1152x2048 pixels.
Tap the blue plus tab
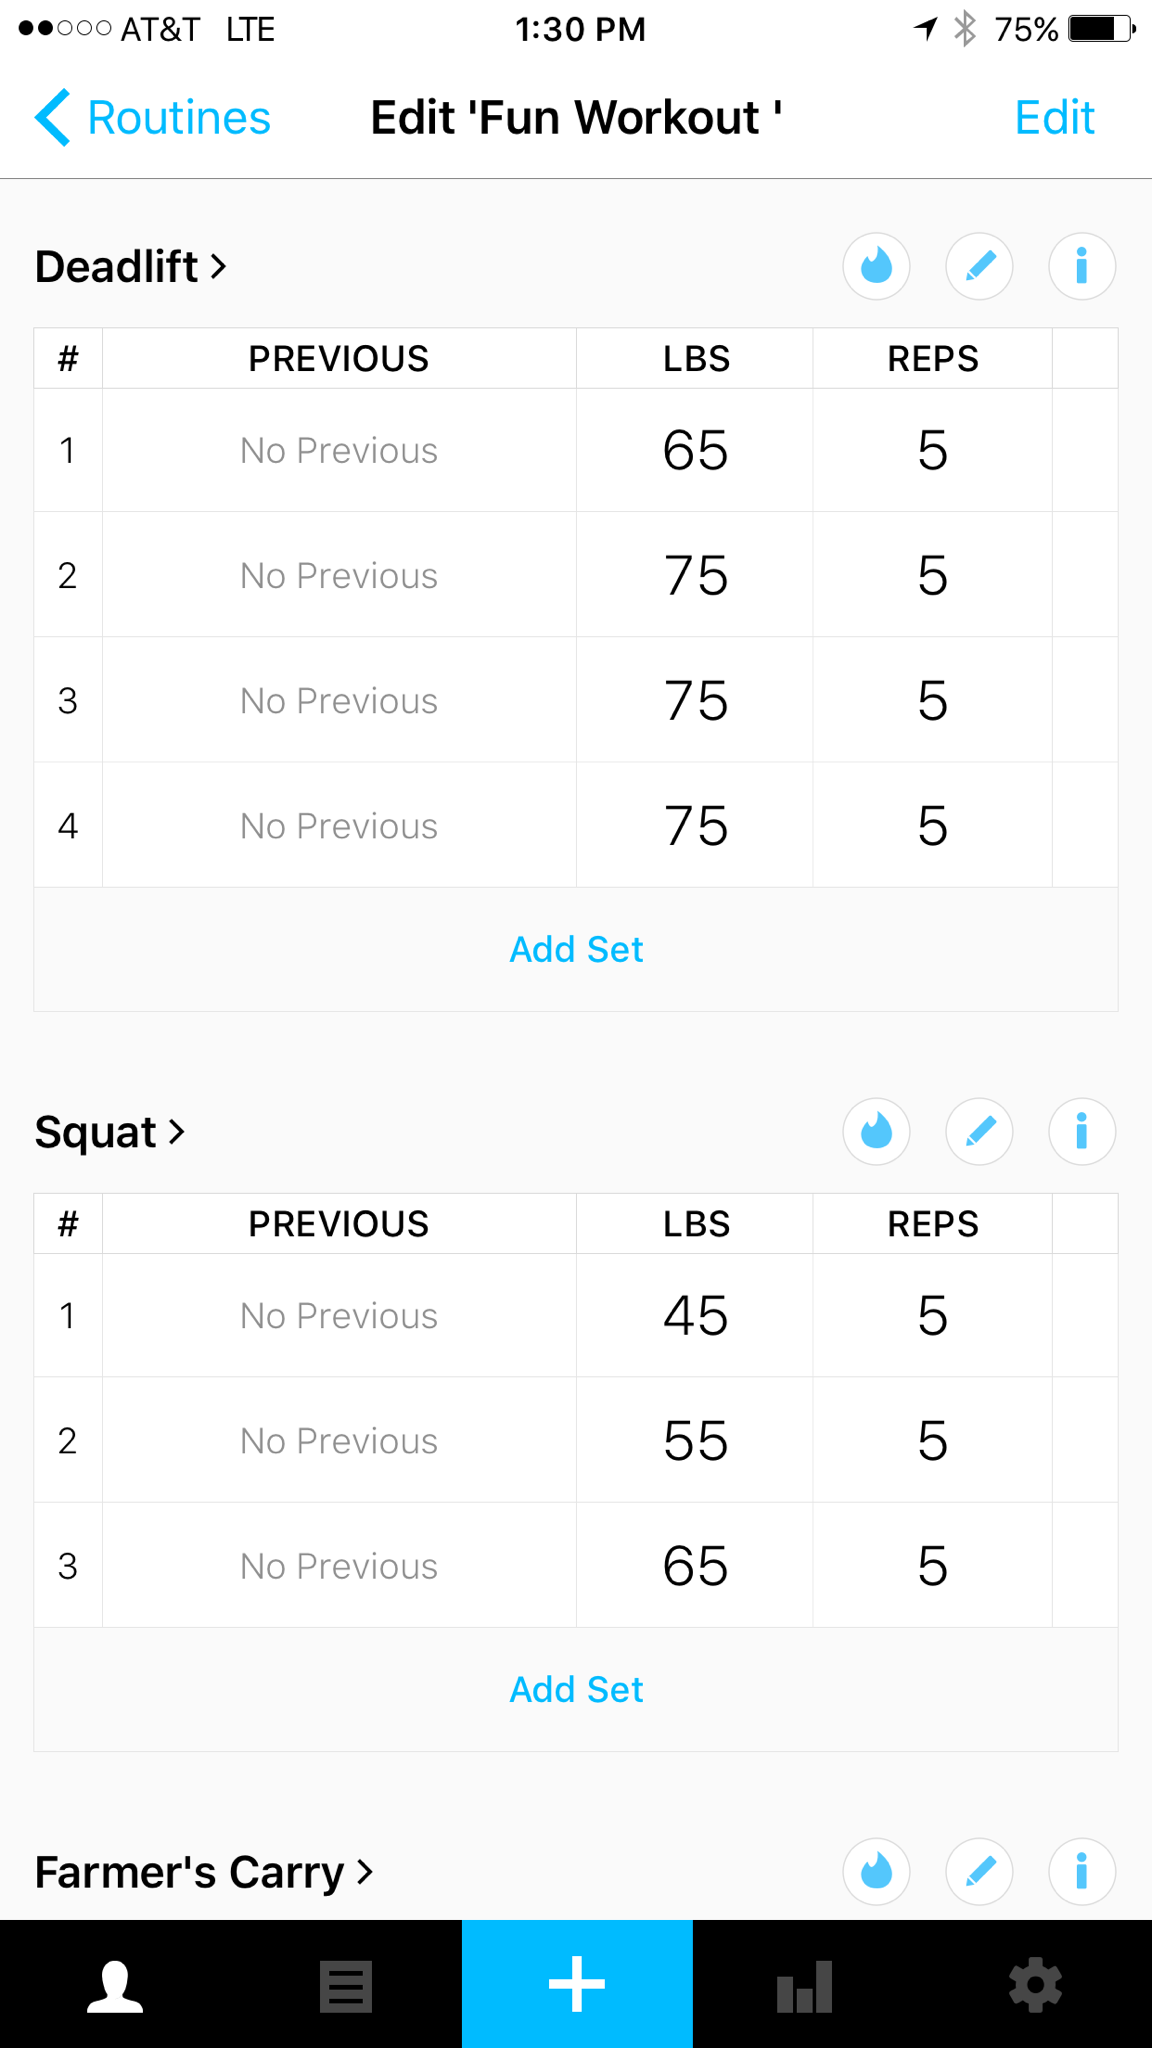(577, 1985)
